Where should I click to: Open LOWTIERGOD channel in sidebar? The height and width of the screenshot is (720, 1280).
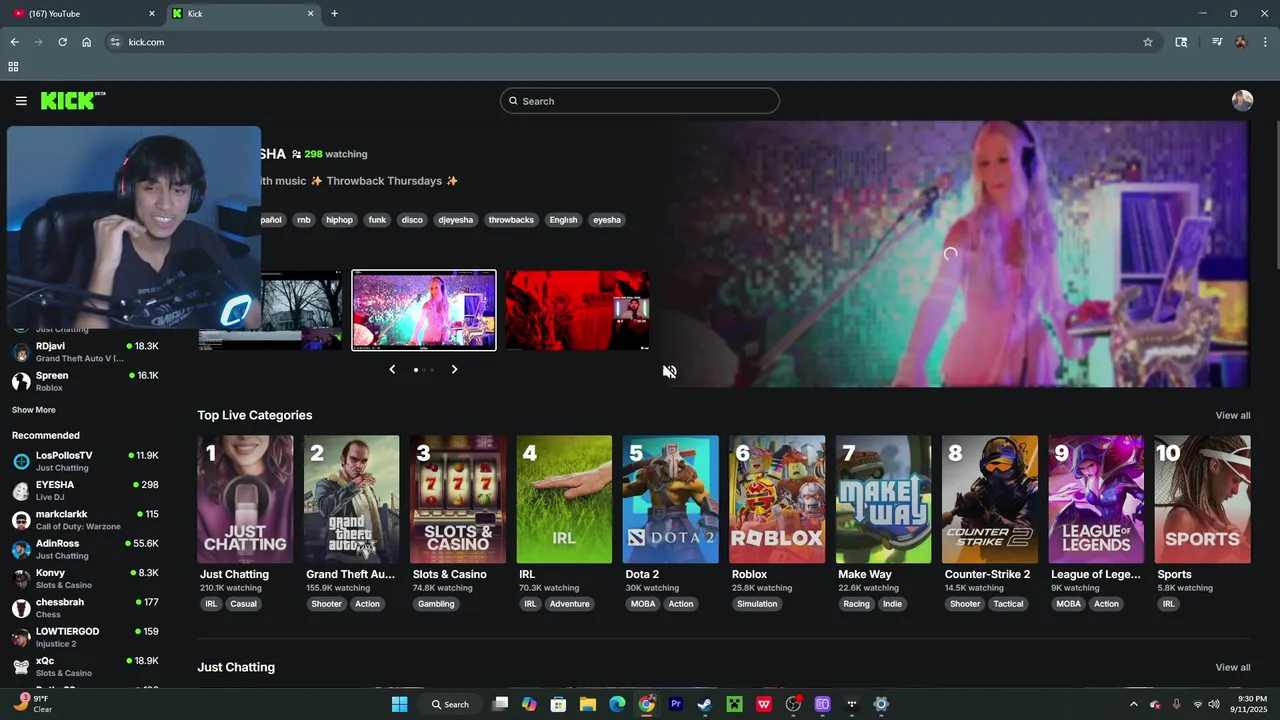click(85, 637)
